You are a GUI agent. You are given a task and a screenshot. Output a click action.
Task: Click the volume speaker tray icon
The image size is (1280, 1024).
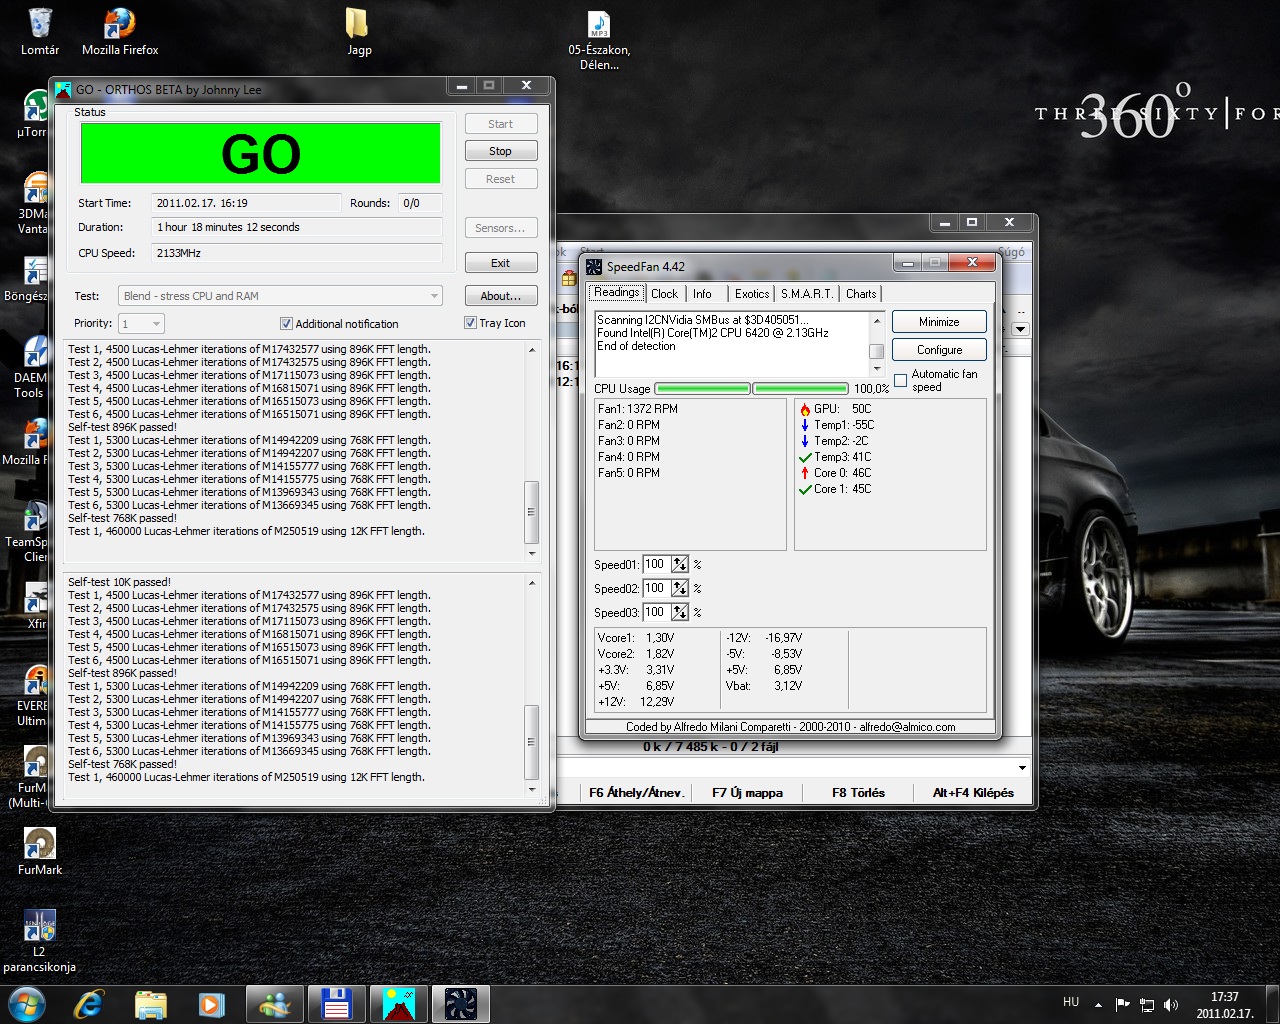1171,1004
